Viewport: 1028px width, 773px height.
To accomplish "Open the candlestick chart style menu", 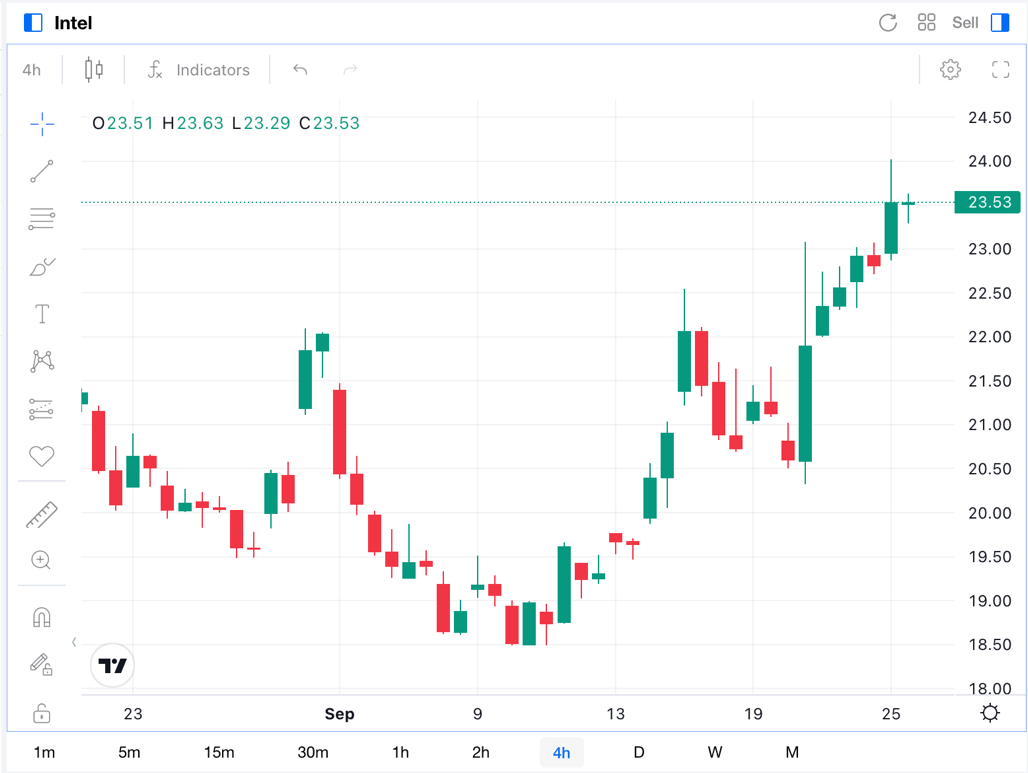I will pos(94,70).
